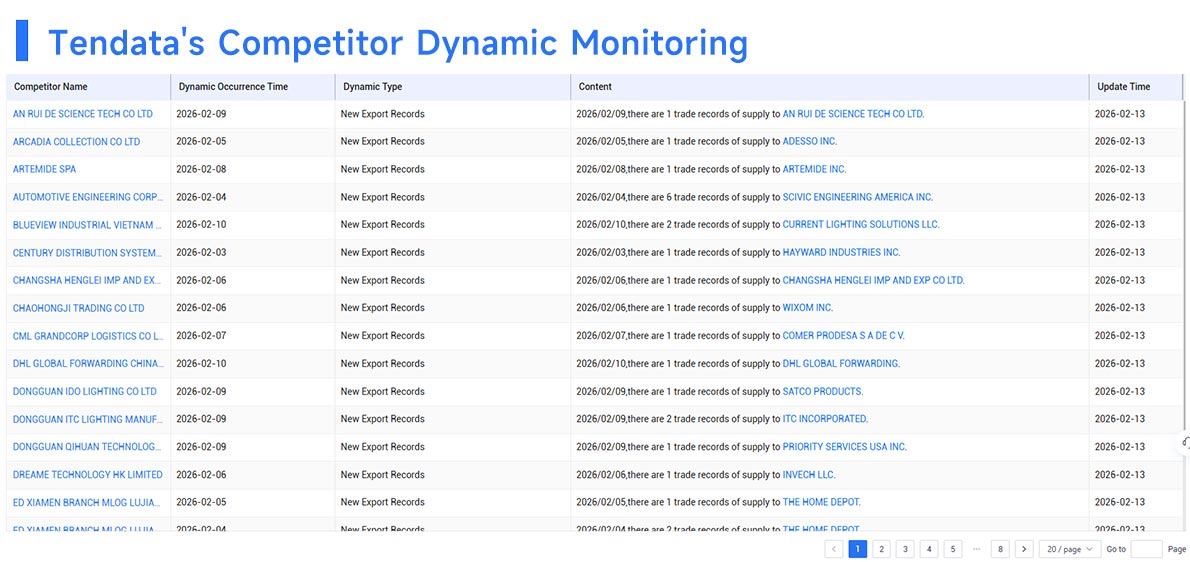
Task: Open THE HOME DEPOT link dated 2026/02/05
Action: 822,502
